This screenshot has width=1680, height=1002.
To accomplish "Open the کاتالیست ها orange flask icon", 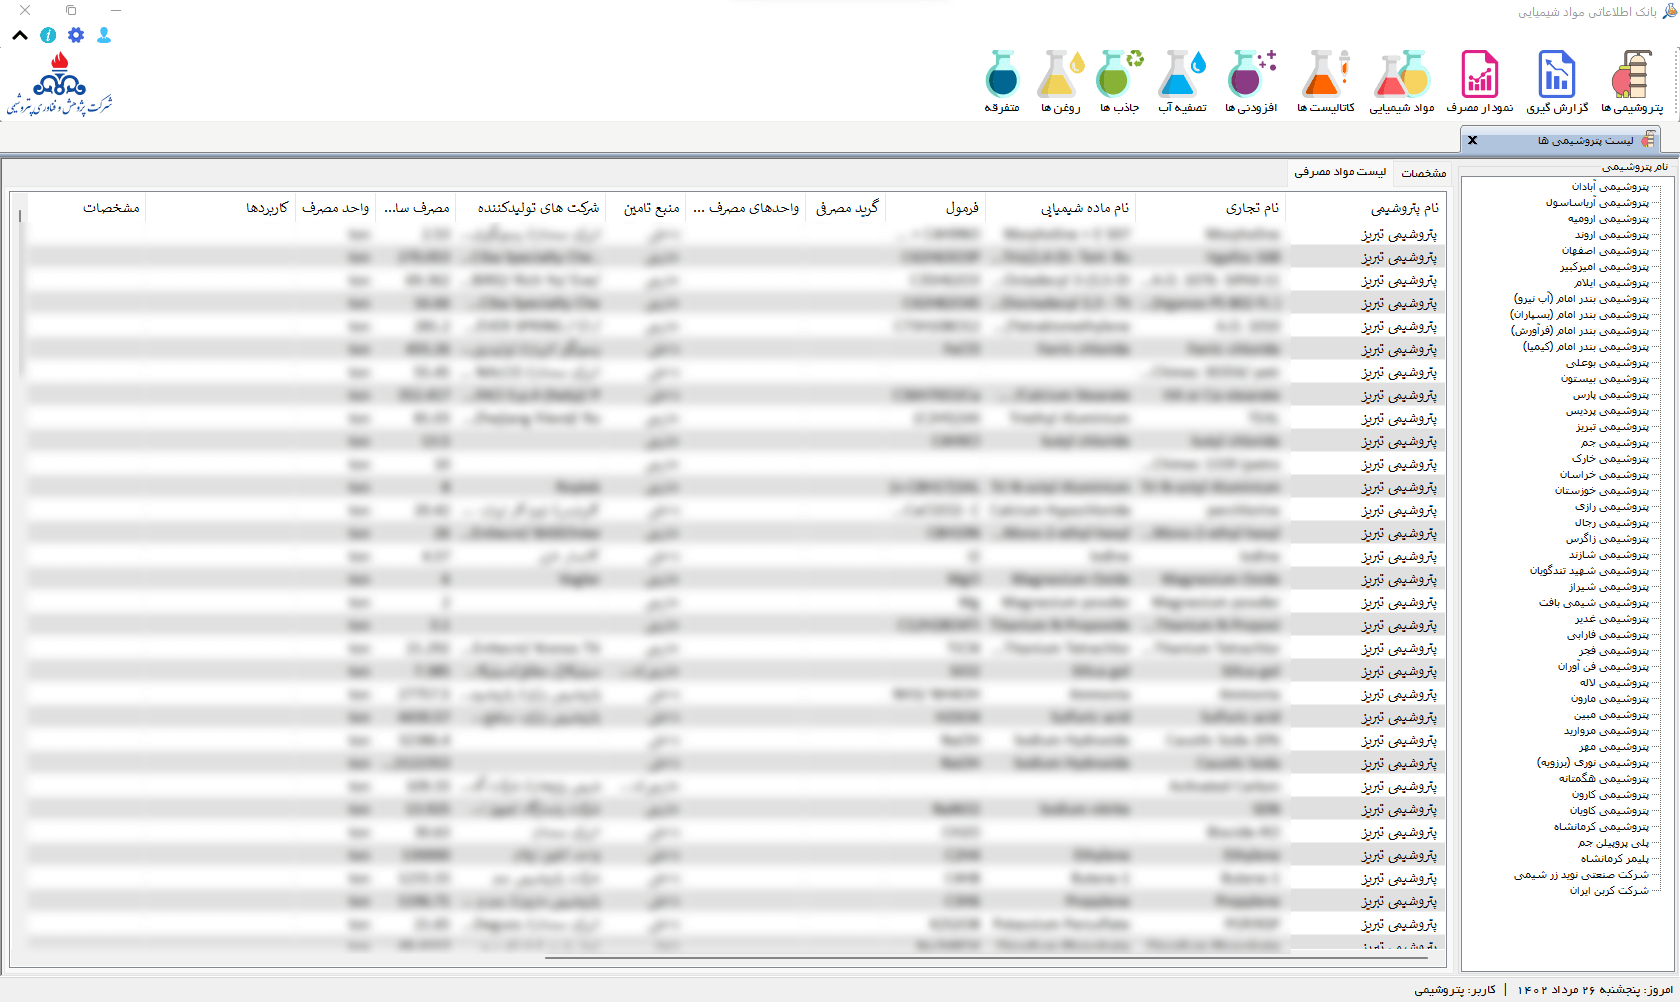I will pyautogui.click(x=1326, y=82).
